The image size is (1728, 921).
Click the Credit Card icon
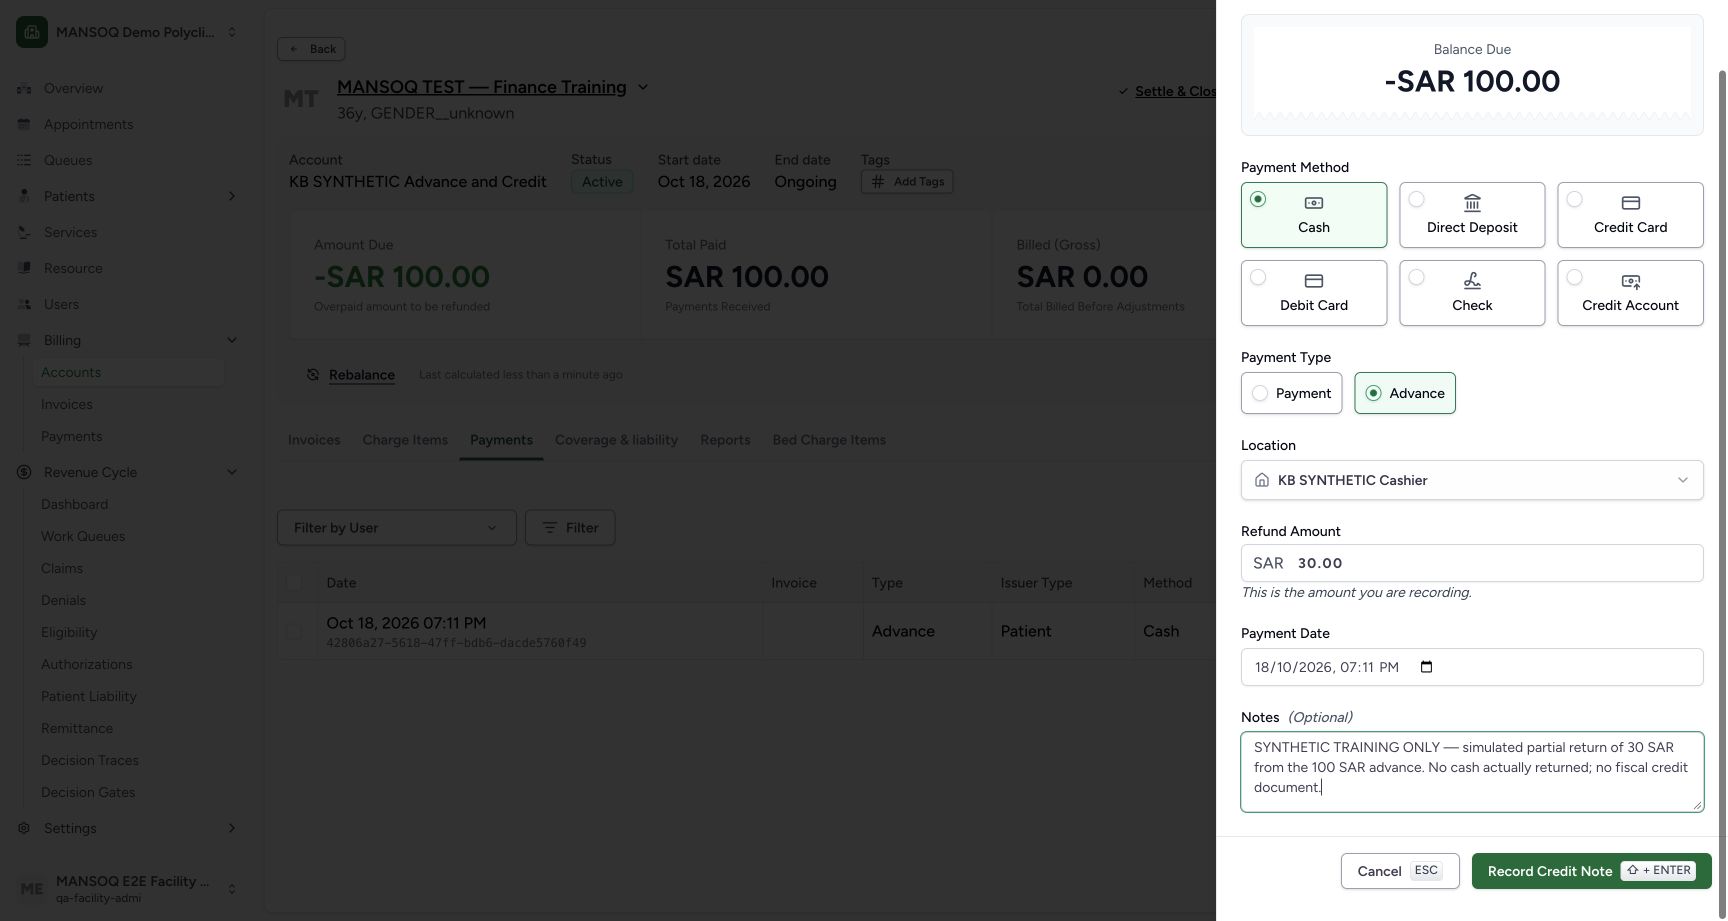coord(1630,203)
